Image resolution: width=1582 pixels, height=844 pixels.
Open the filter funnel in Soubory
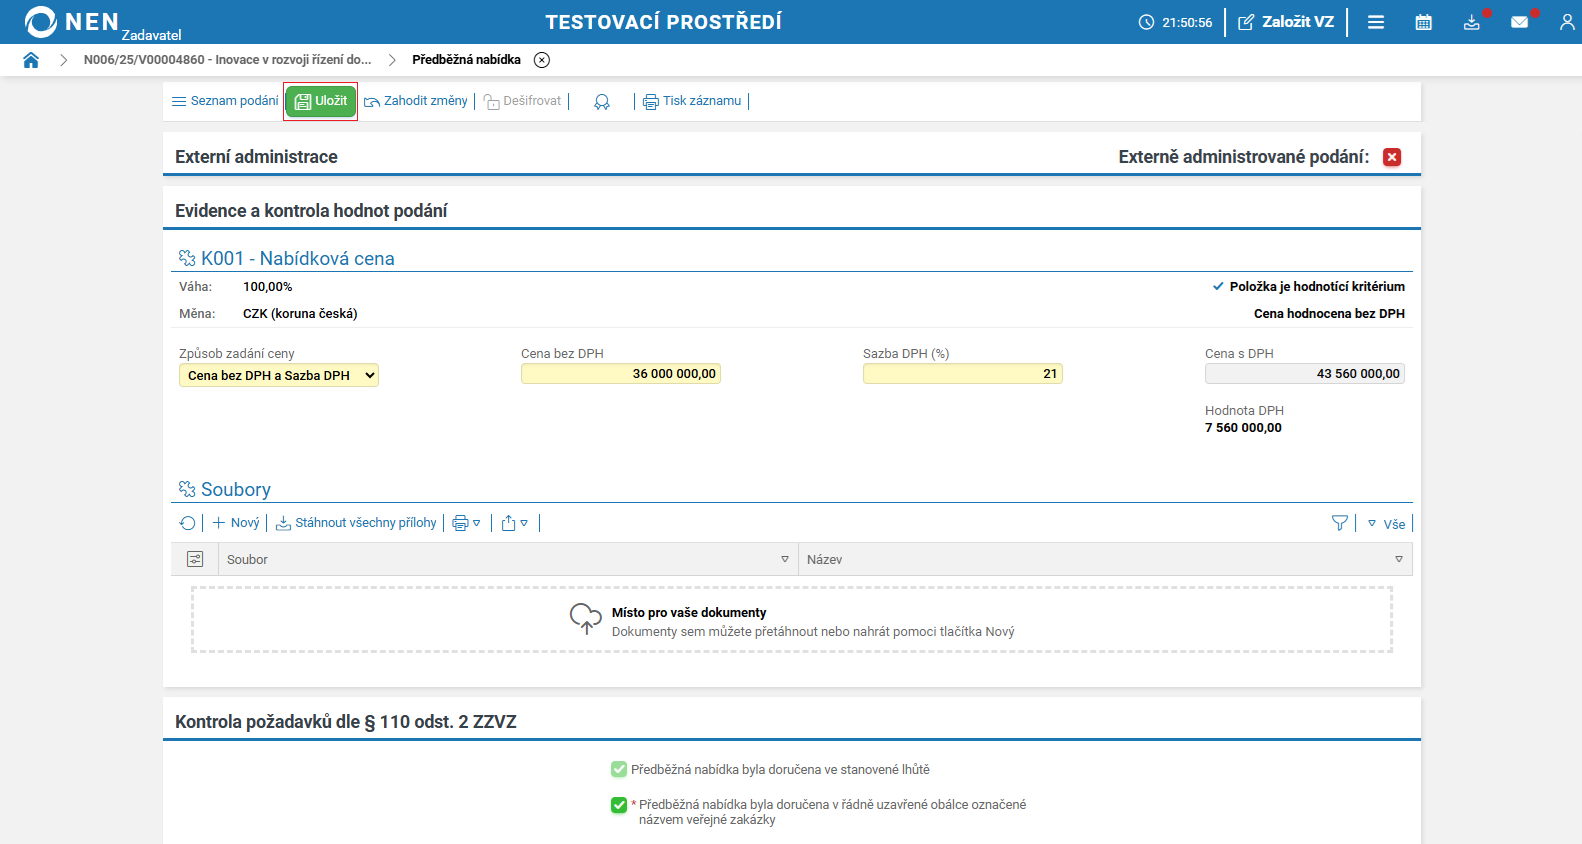[x=1339, y=523]
